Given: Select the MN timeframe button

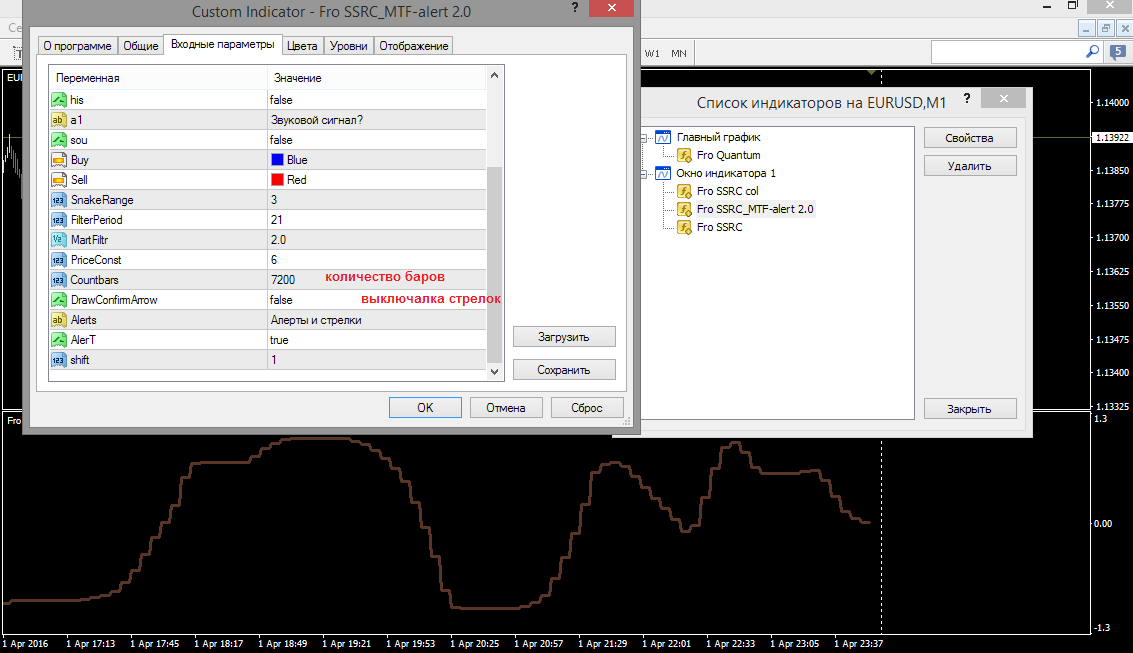Looking at the screenshot, I should (678, 53).
